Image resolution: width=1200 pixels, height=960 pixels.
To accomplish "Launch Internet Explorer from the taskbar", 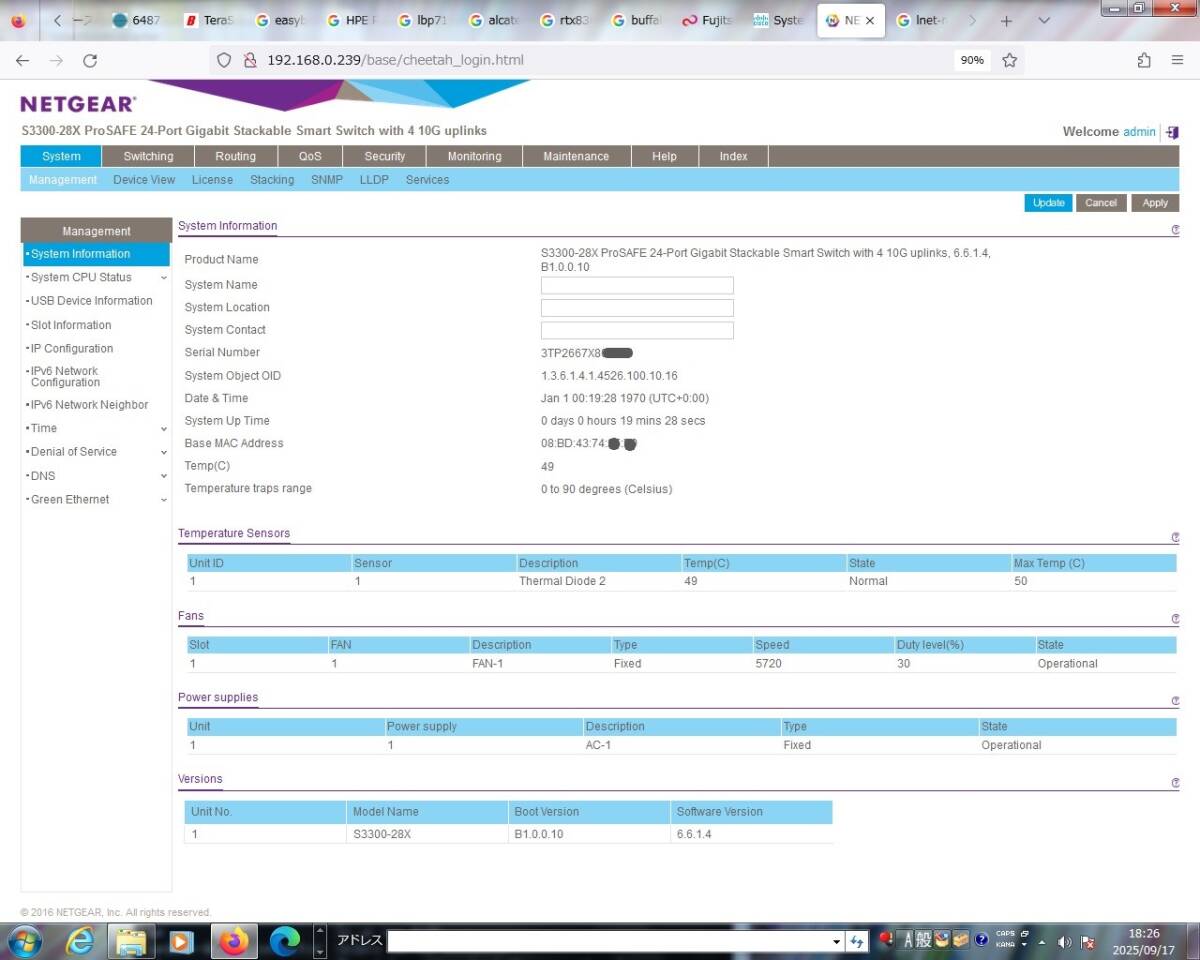I will point(80,941).
